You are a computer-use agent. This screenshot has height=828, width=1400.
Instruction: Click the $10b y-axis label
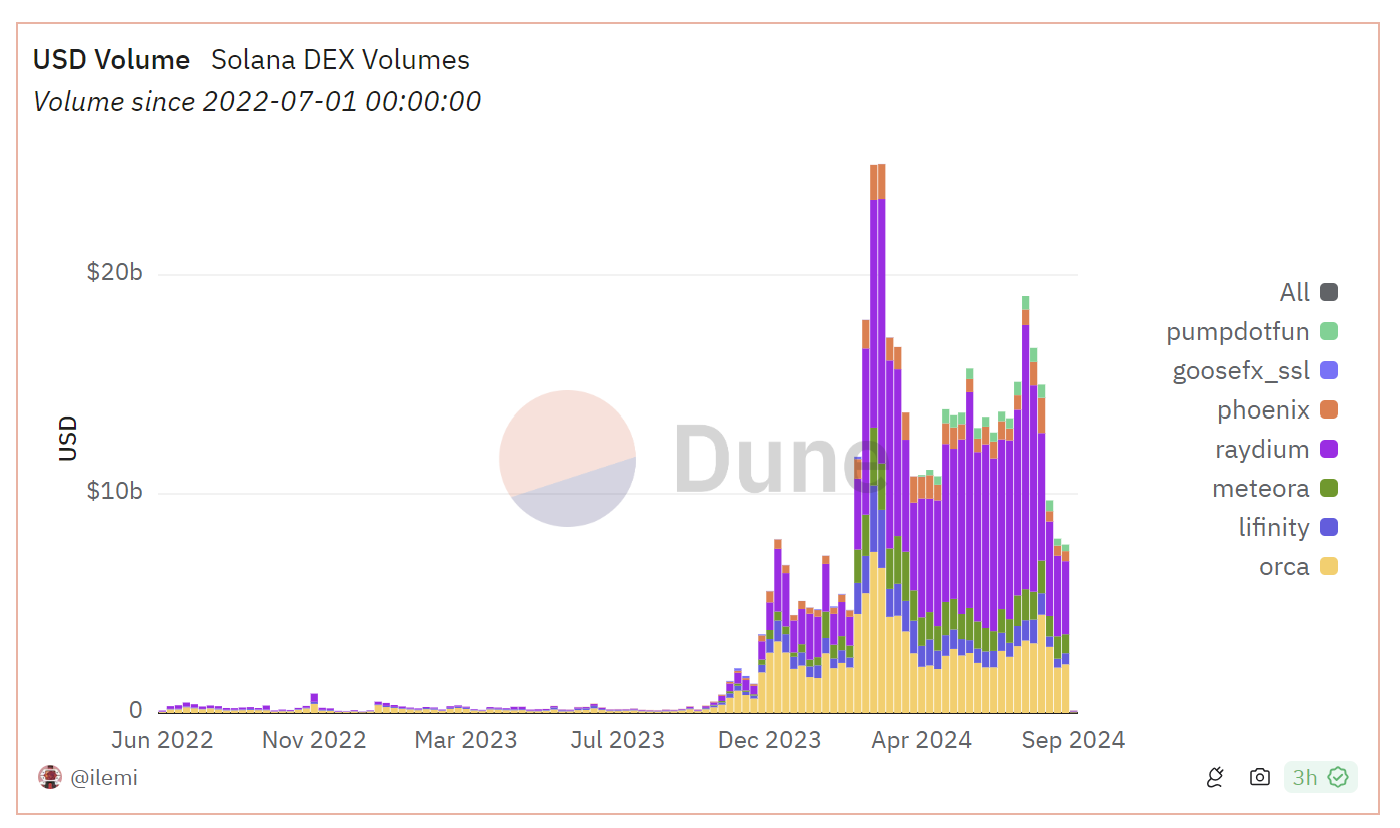(x=114, y=491)
